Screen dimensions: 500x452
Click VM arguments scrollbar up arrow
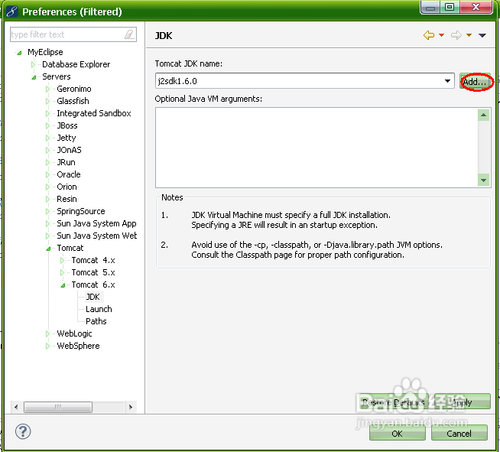pyautogui.click(x=484, y=115)
